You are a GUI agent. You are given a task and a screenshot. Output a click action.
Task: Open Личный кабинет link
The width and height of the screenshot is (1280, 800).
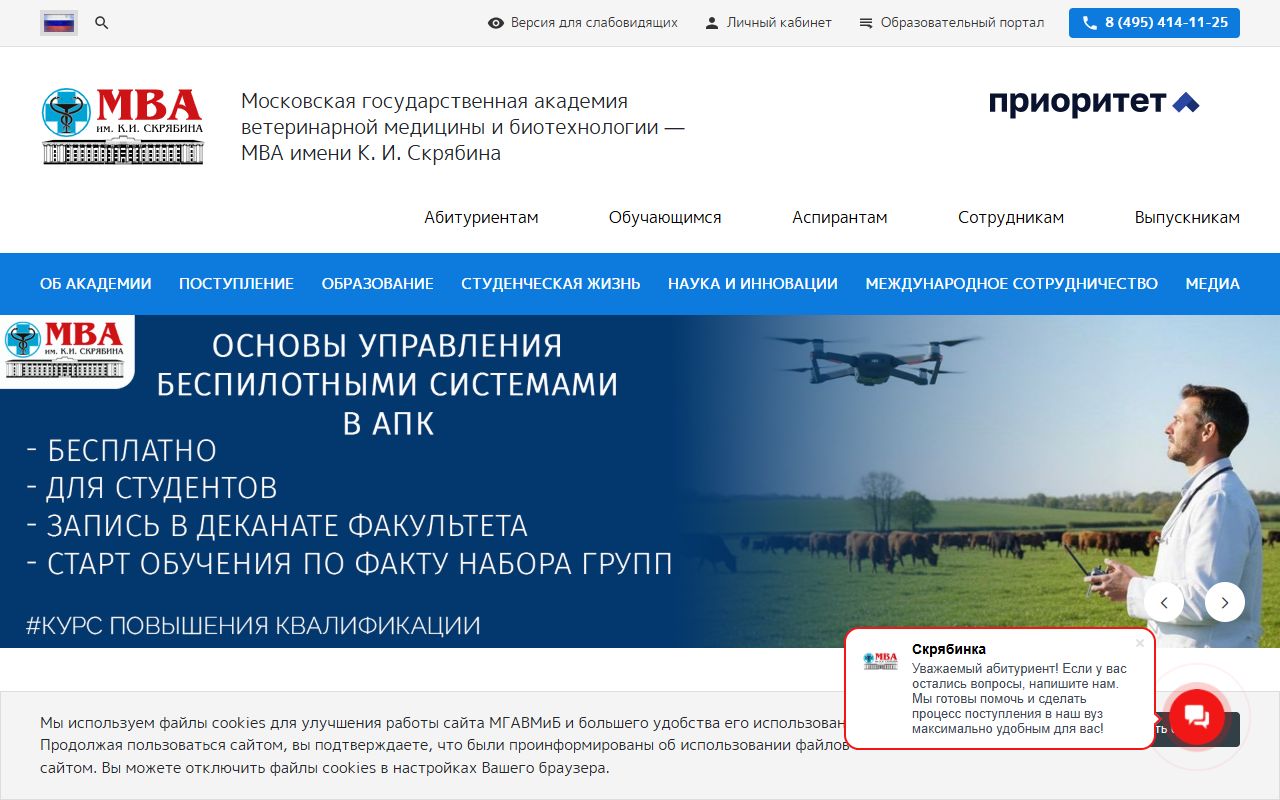[779, 23]
